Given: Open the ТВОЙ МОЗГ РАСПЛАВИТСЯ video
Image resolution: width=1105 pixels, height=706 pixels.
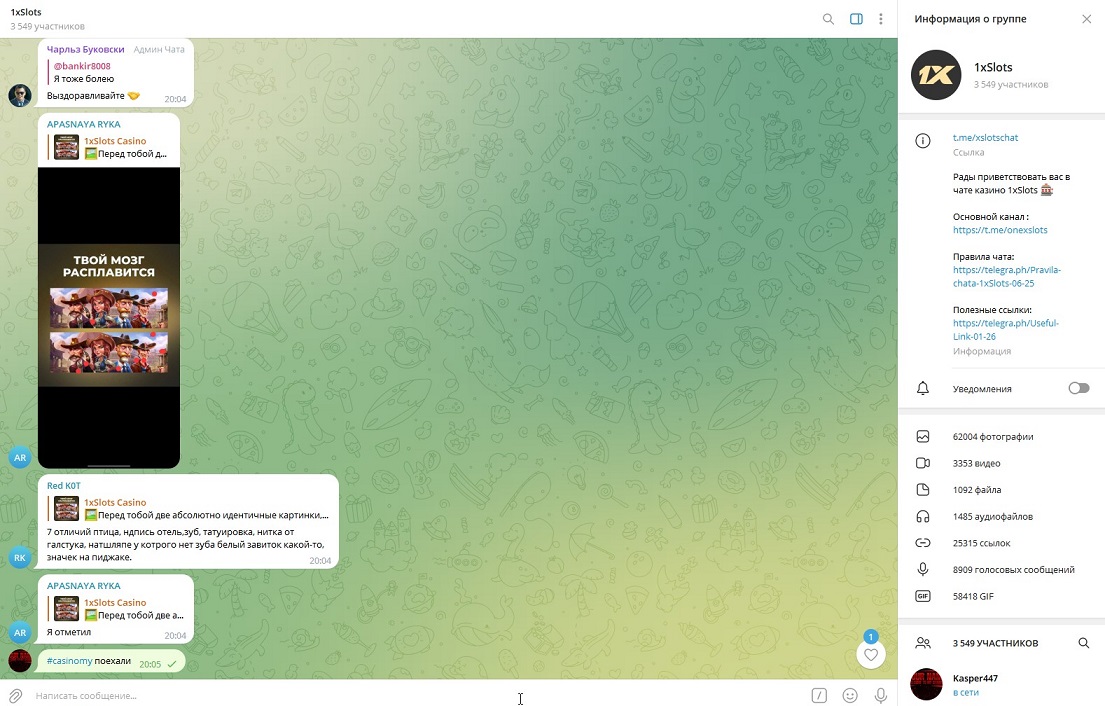Looking at the screenshot, I should click(x=109, y=318).
